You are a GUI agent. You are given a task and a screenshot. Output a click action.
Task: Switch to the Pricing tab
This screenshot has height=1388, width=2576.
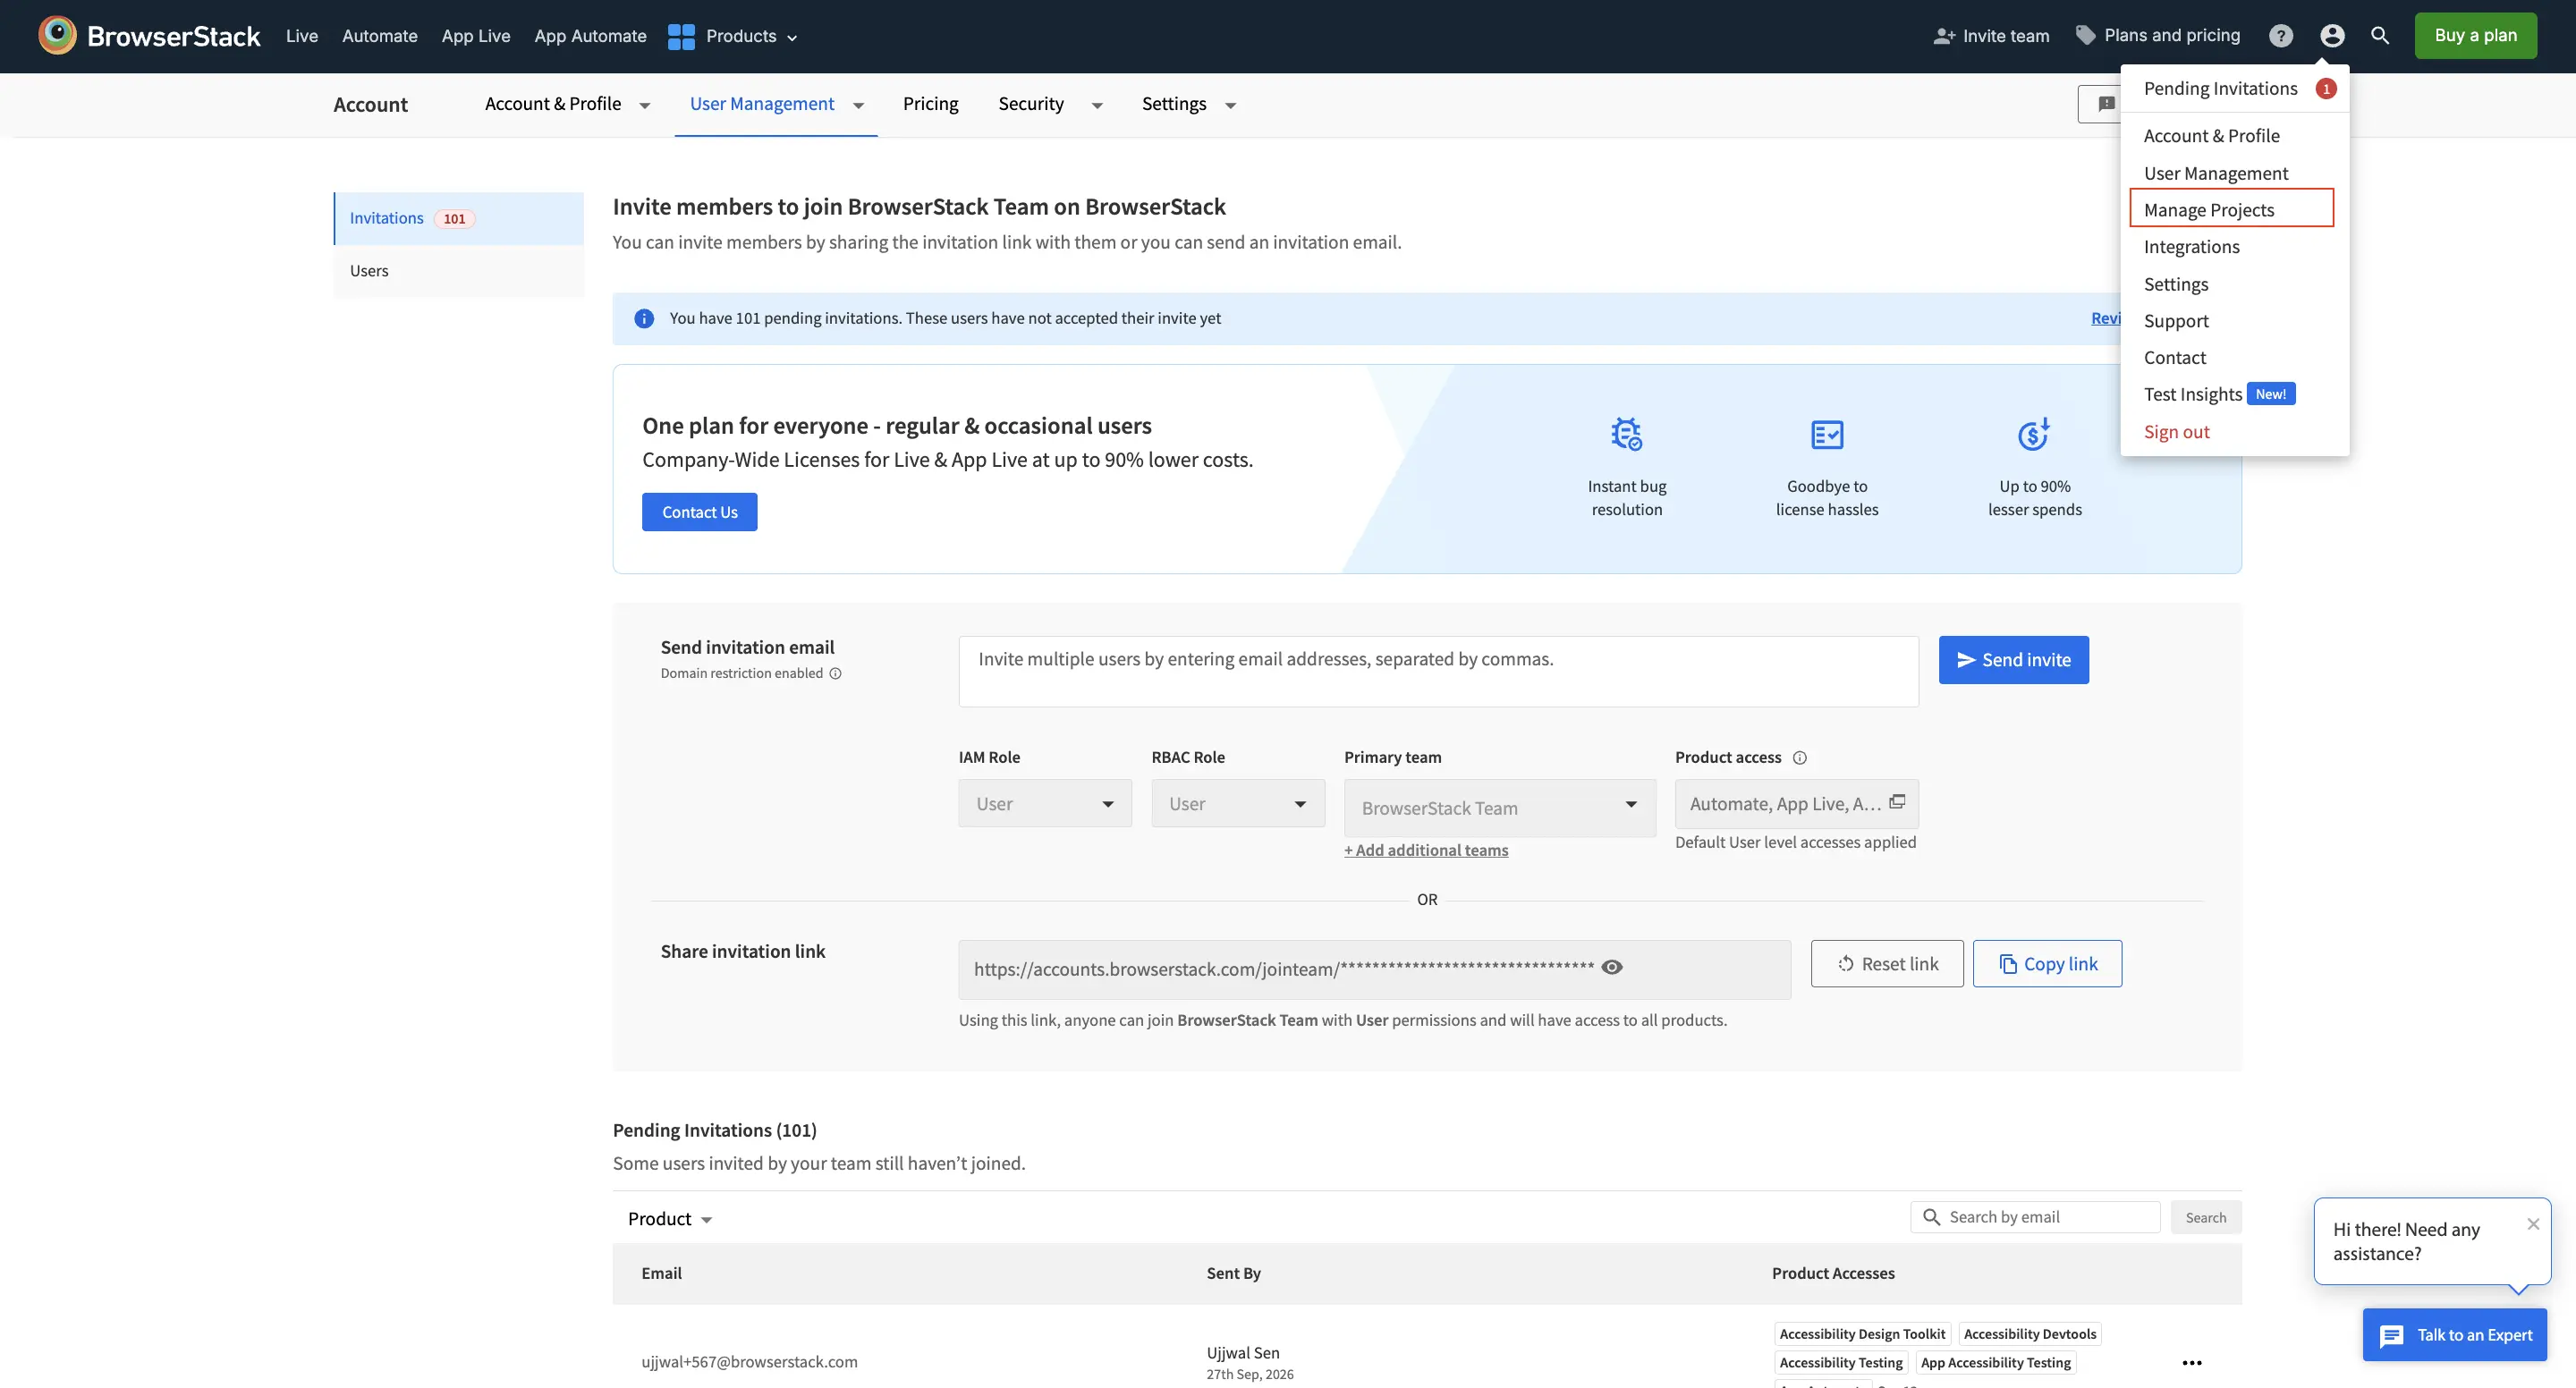[x=930, y=104]
